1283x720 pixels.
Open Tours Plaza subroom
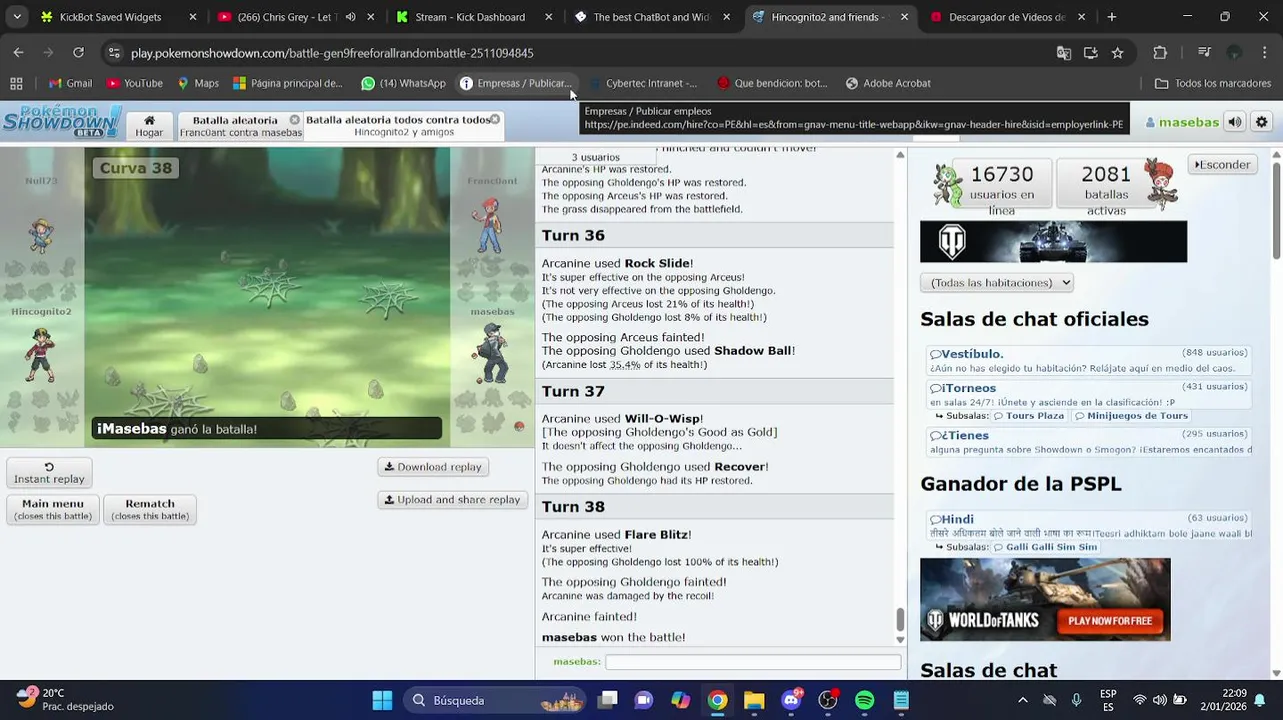click(x=1027, y=416)
